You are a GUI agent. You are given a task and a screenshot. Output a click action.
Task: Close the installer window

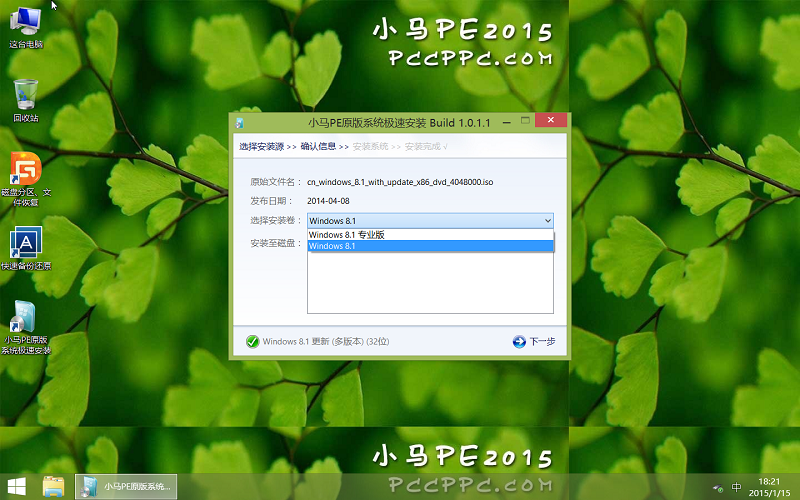(x=550, y=121)
